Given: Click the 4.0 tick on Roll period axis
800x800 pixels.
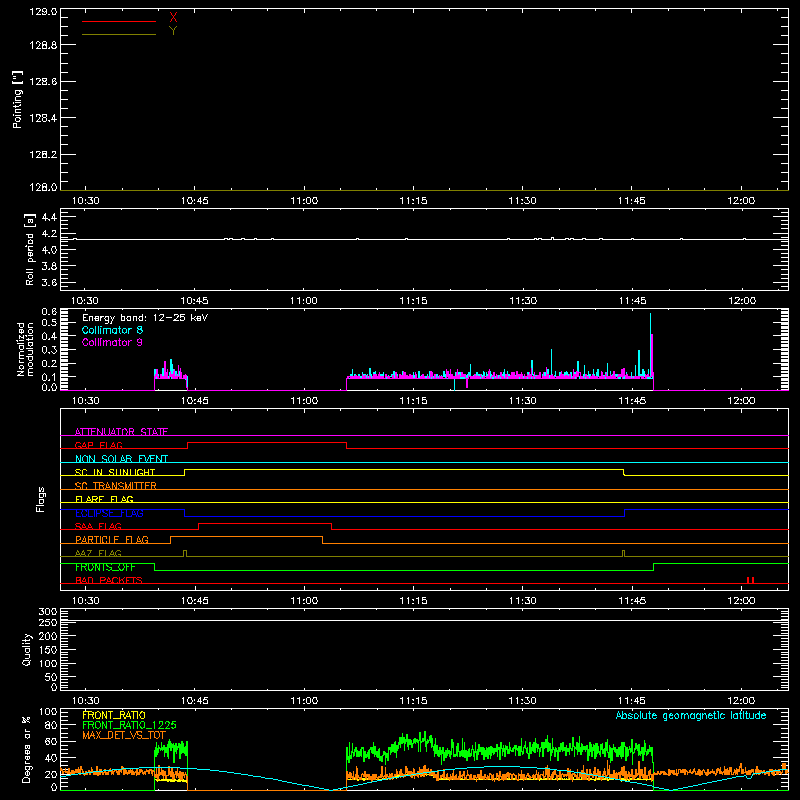Looking at the screenshot, I should pos(49,250).
